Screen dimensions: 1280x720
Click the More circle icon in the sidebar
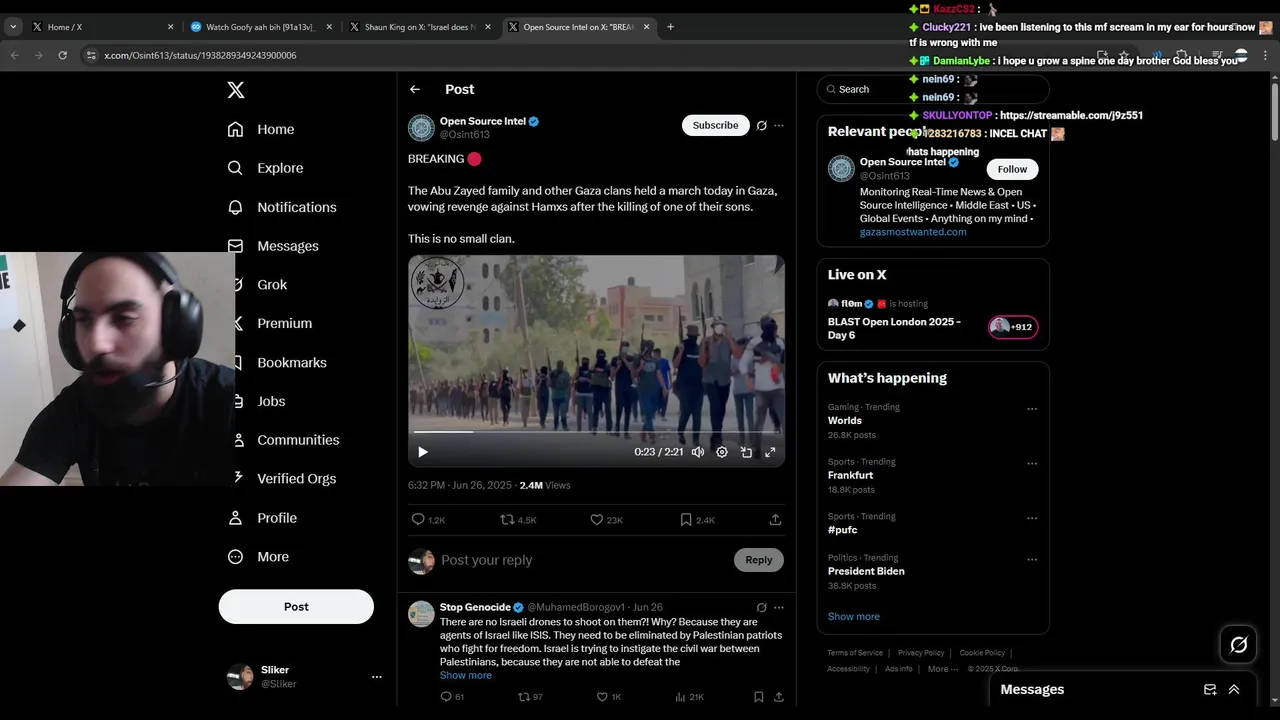236,557
